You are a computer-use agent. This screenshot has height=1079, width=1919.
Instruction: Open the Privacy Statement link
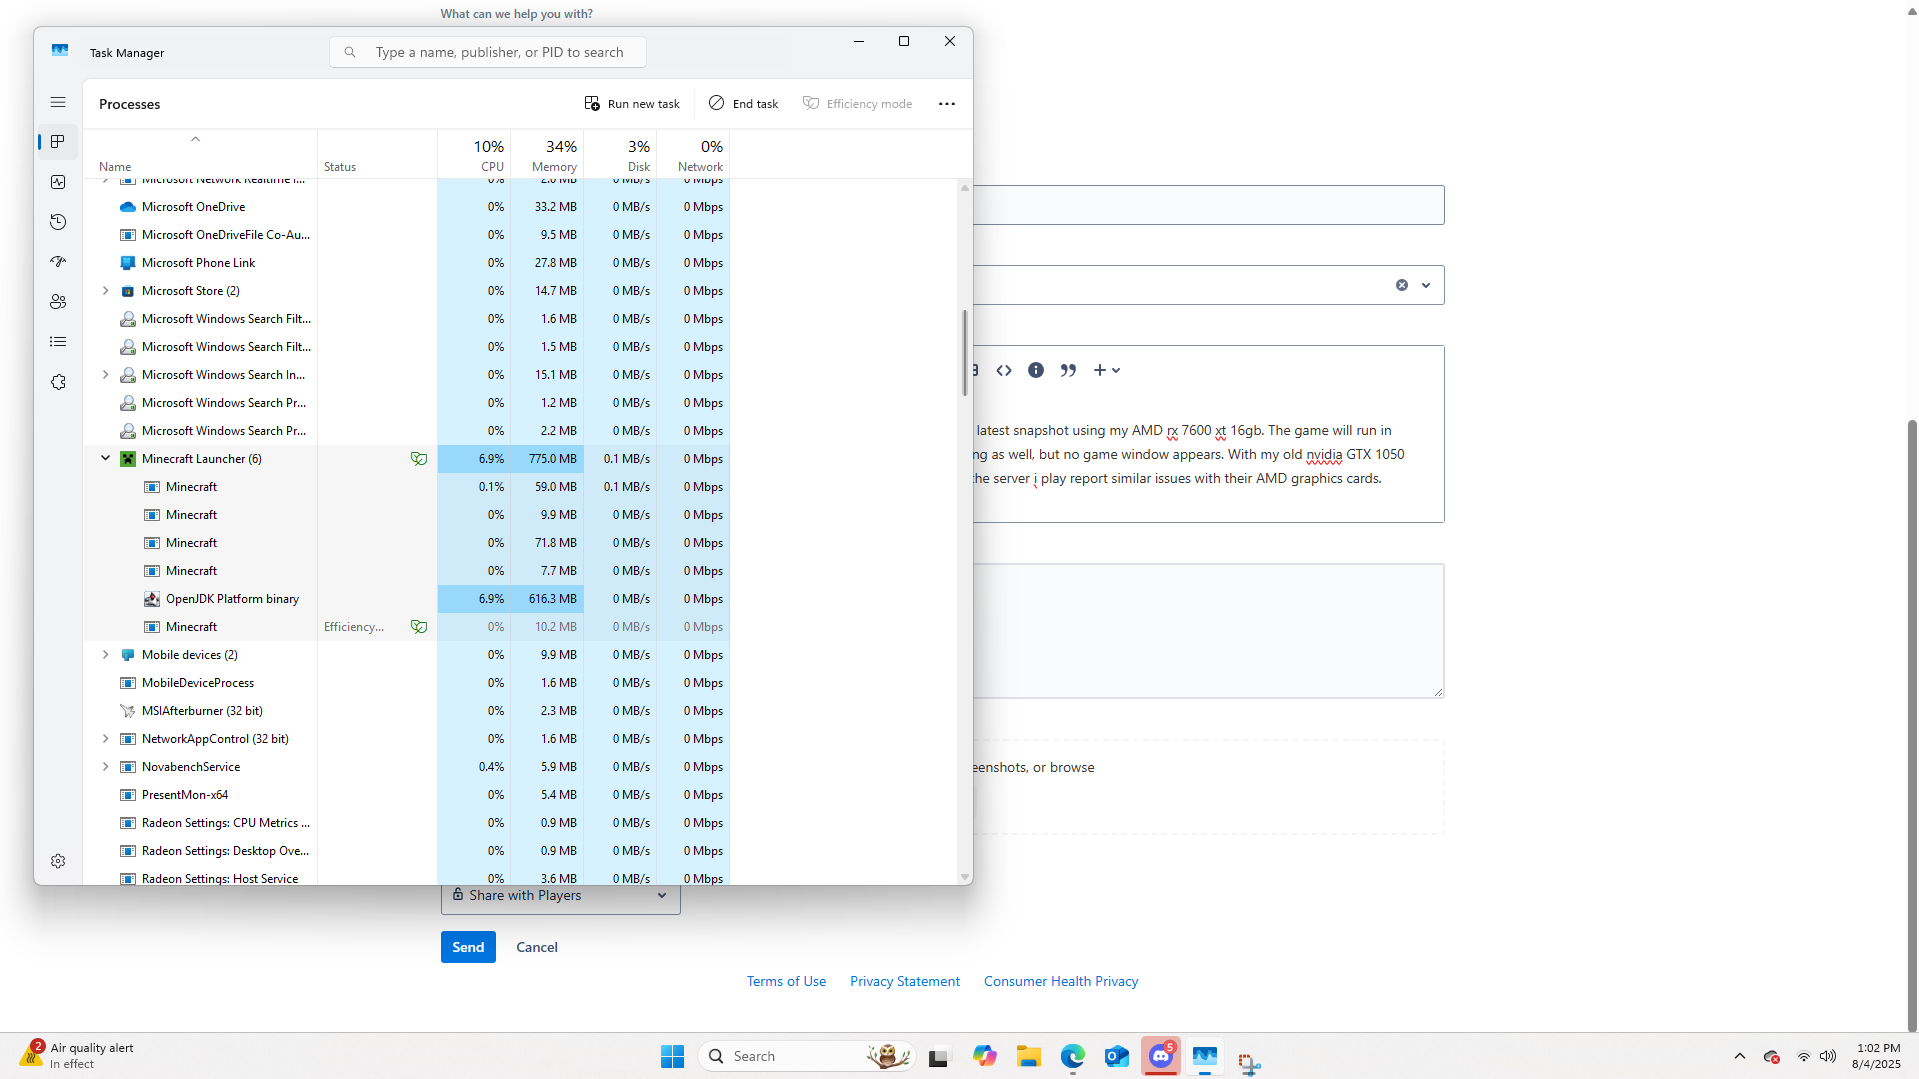(905, 981)
